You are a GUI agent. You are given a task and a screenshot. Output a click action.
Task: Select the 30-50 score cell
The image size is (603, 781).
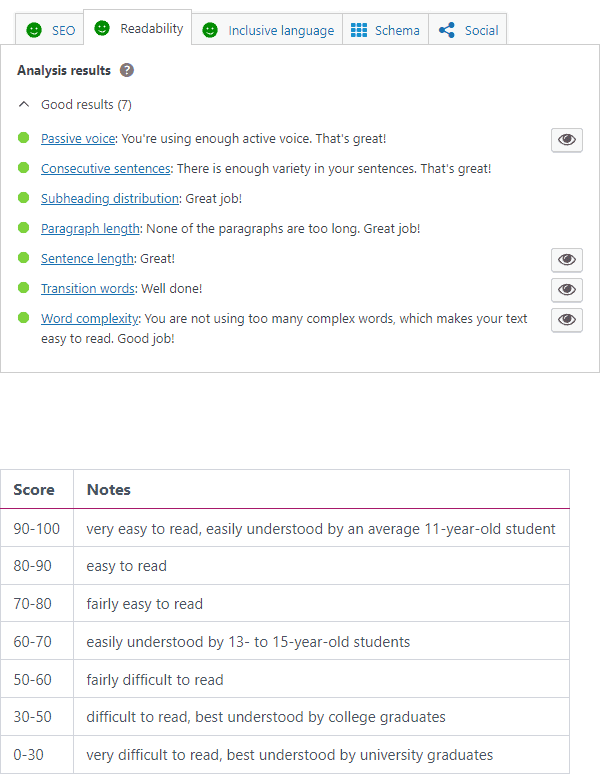tap(37, 717)
